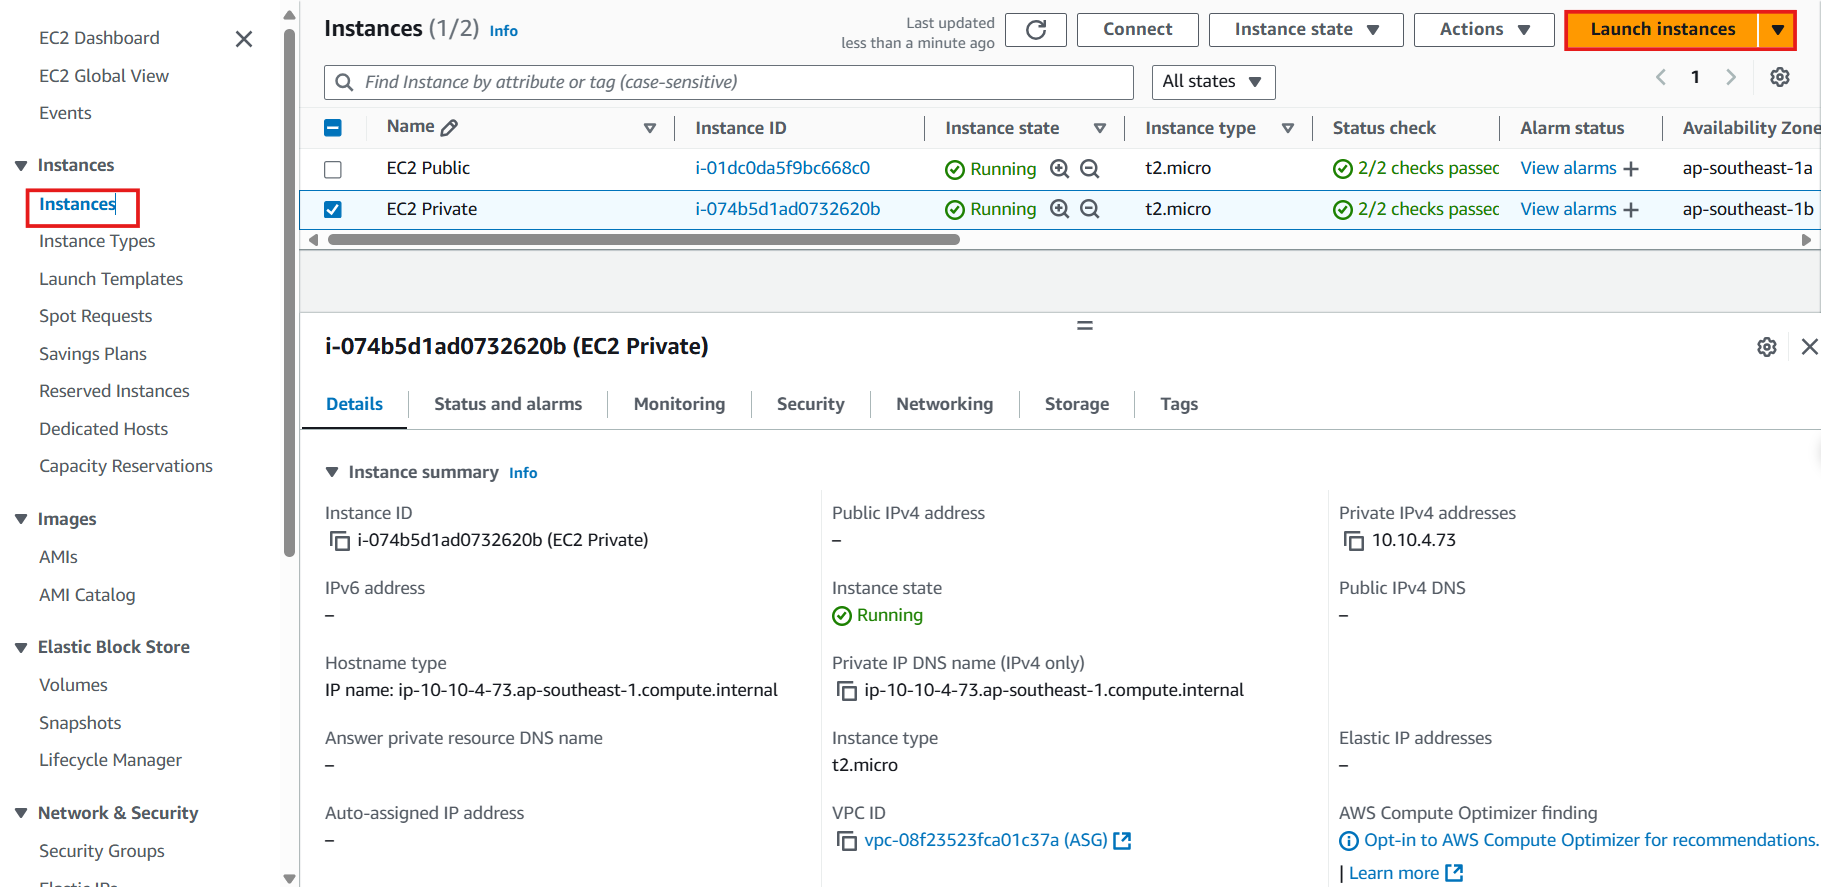The height and width of the screenshot is (887, 1821).
Task: Open table preferences gear icon
Action: (x=1779, y=77)
